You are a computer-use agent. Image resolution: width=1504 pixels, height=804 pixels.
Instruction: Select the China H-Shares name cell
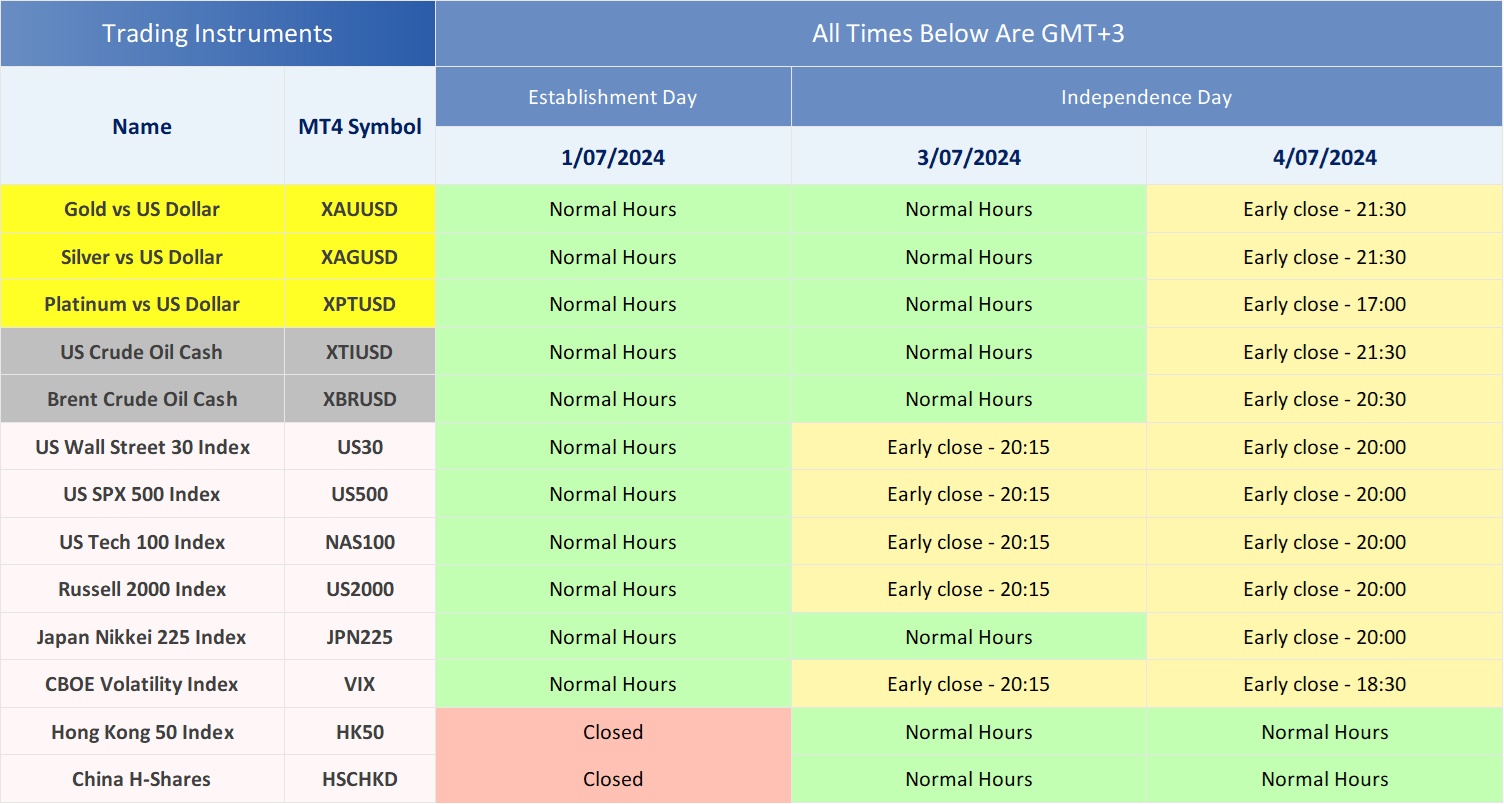[x=142, y=779]
